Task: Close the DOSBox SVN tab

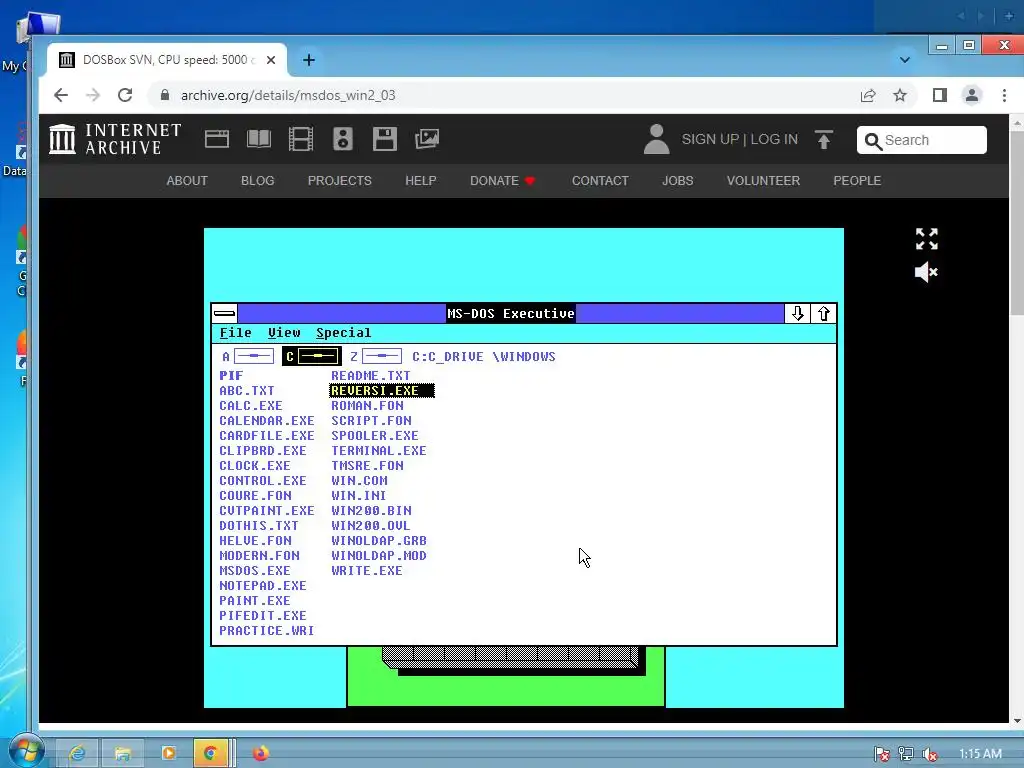Action: pos(271,60)
